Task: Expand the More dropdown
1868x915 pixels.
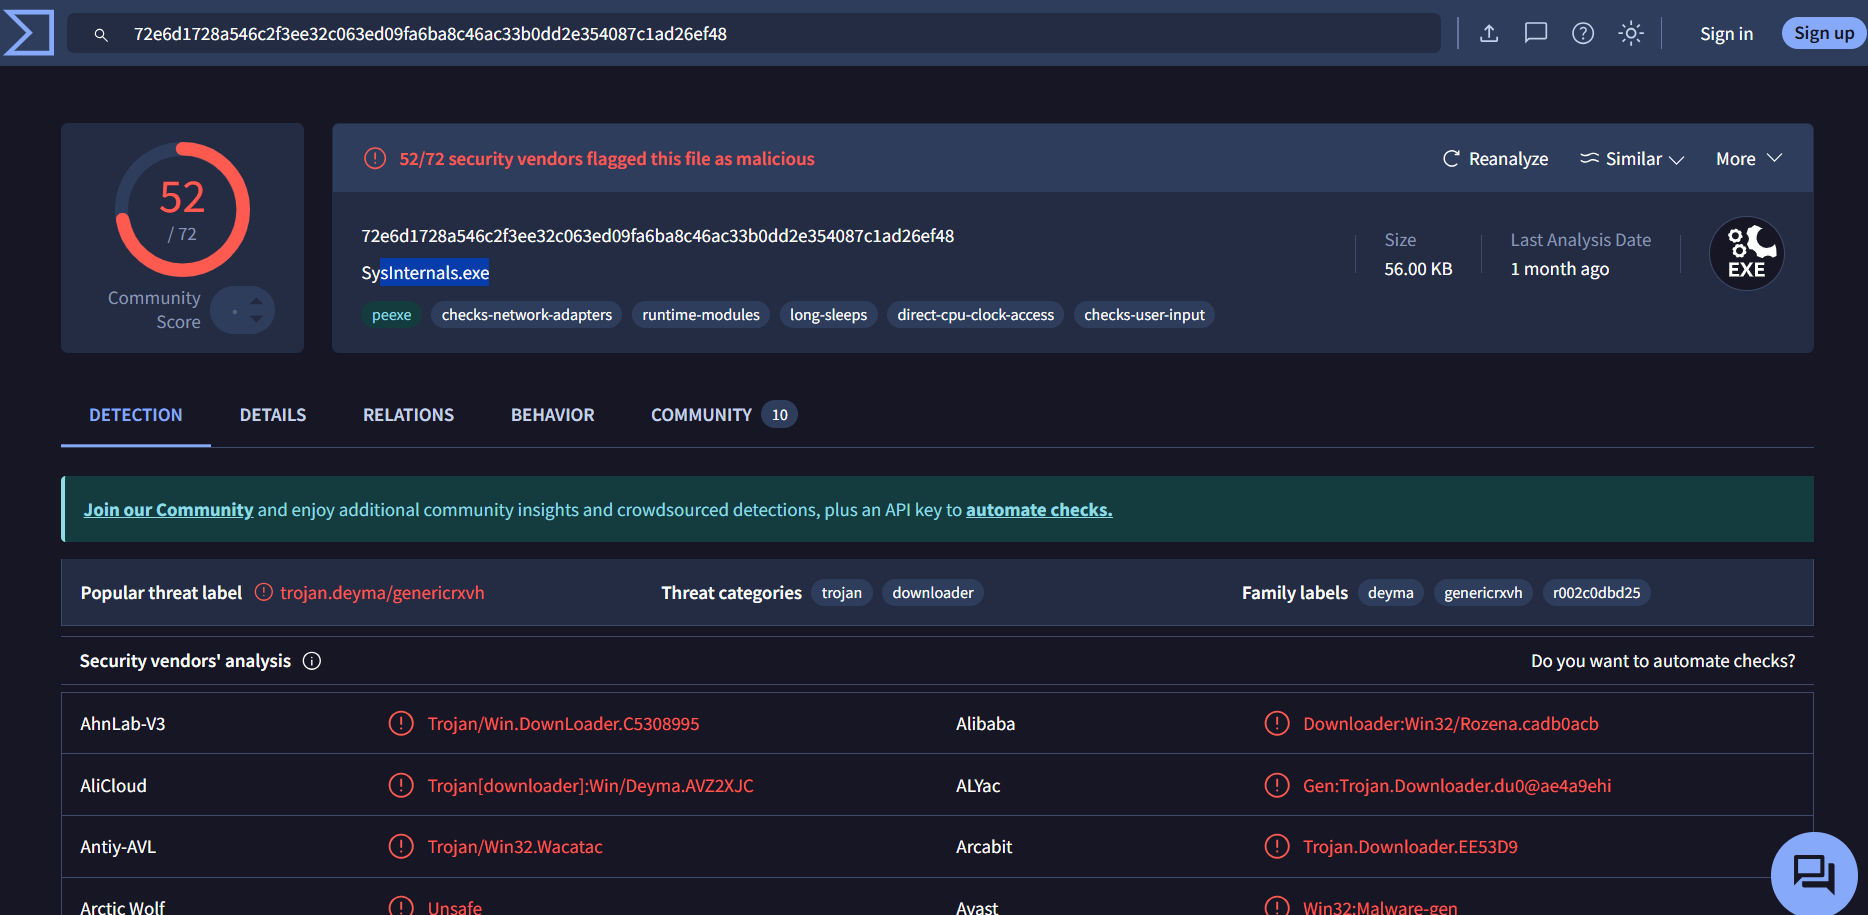Action: 1749,159
